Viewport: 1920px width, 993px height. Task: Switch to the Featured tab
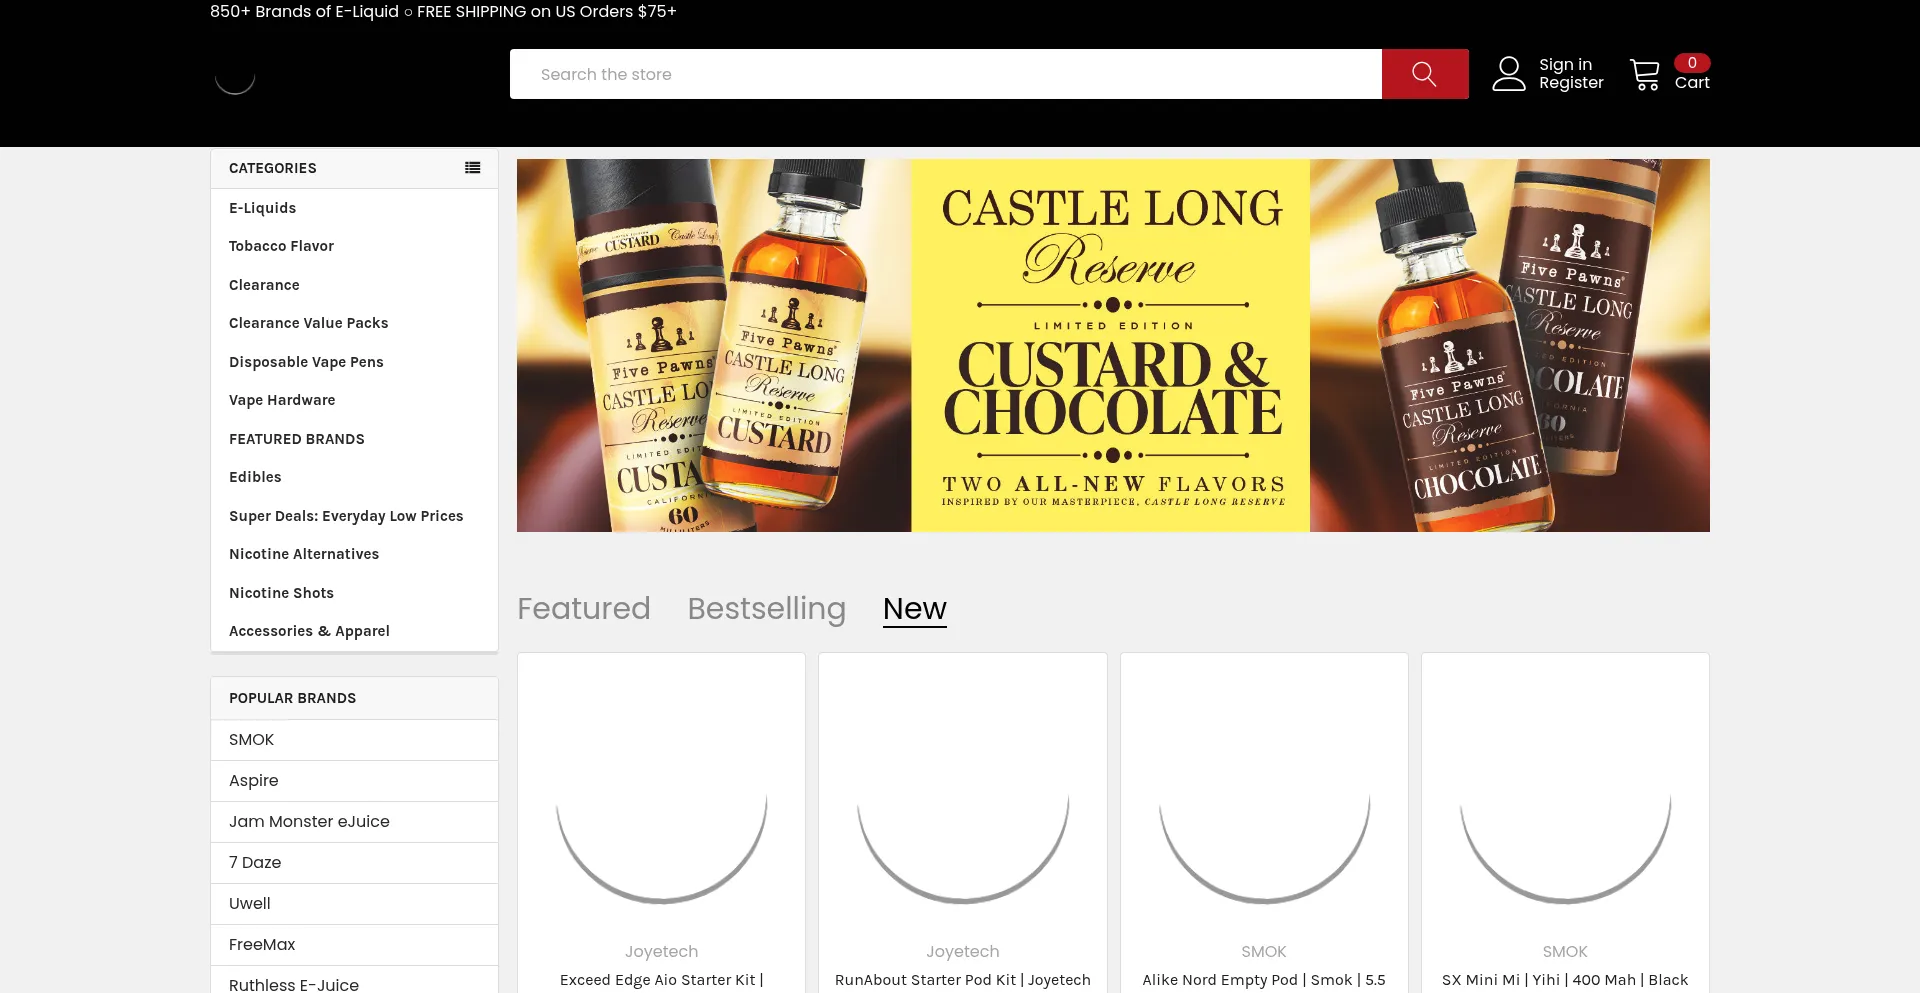pos(584,608)
